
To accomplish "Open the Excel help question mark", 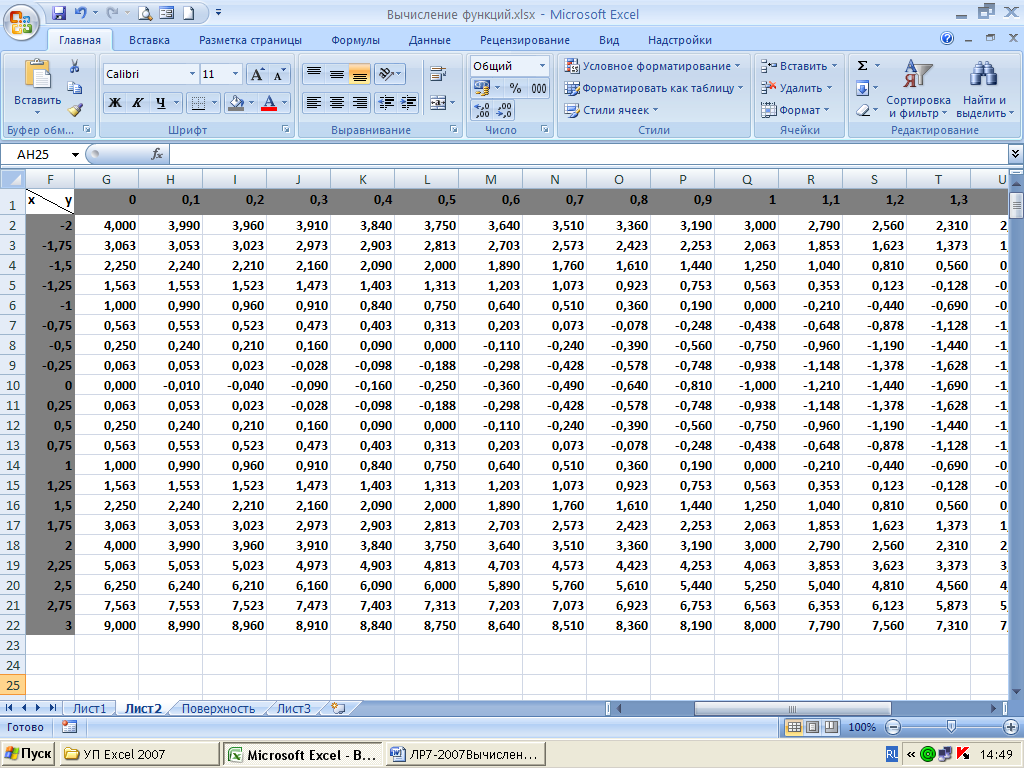I will tap(947, 39).
